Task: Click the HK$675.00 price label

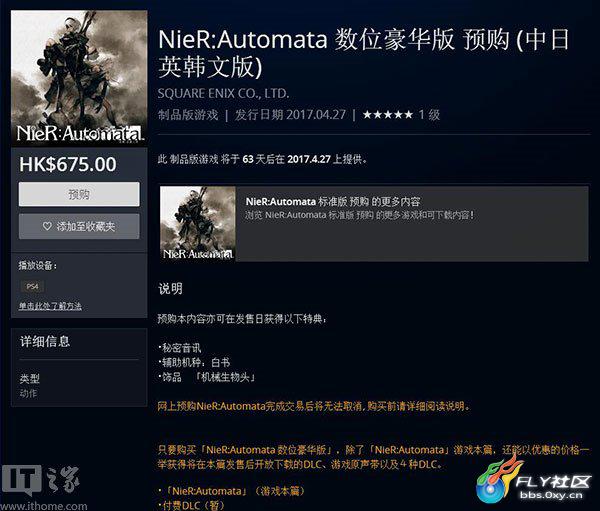Action: click(x=68, y=164)
